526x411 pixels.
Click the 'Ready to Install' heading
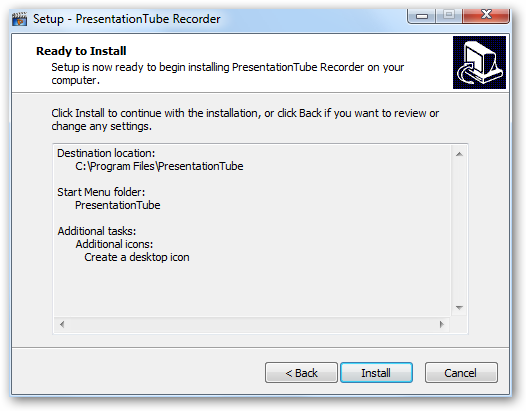[81, 51]
